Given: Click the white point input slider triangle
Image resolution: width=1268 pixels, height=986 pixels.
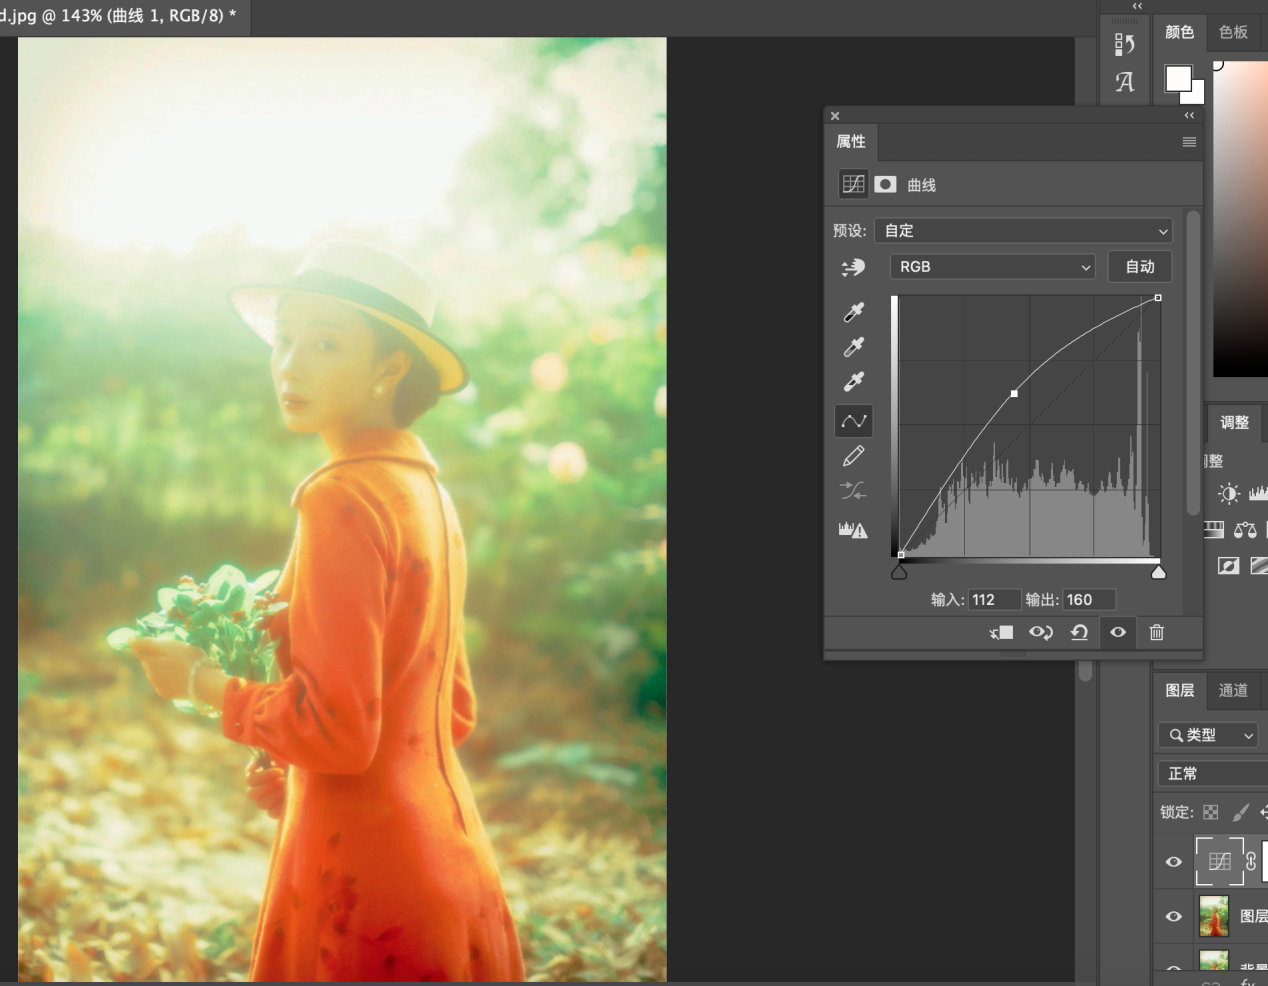Looking at the screenshot, I should click(1158, 572).
